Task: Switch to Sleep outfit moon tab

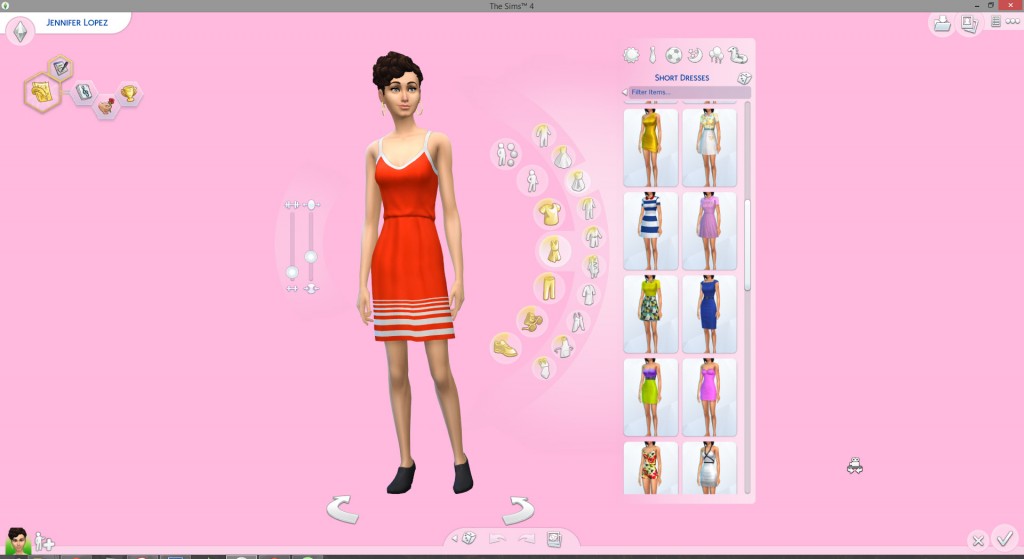Action: (x=695, y=55)
